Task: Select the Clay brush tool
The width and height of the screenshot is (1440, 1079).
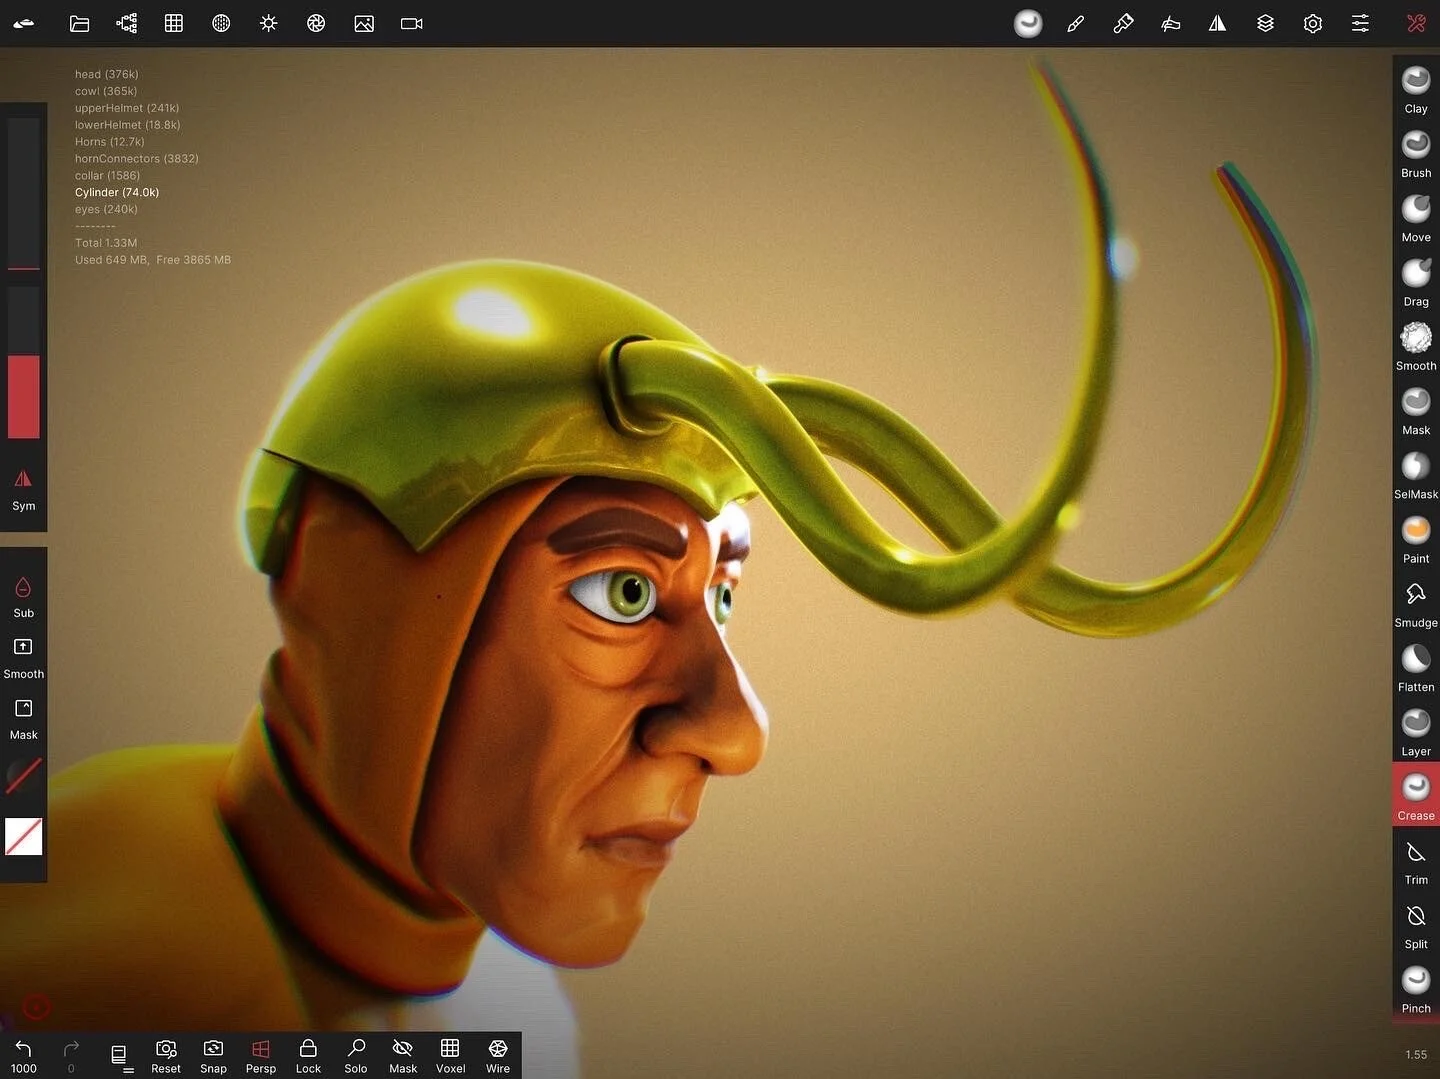Action: (1415, 90)
